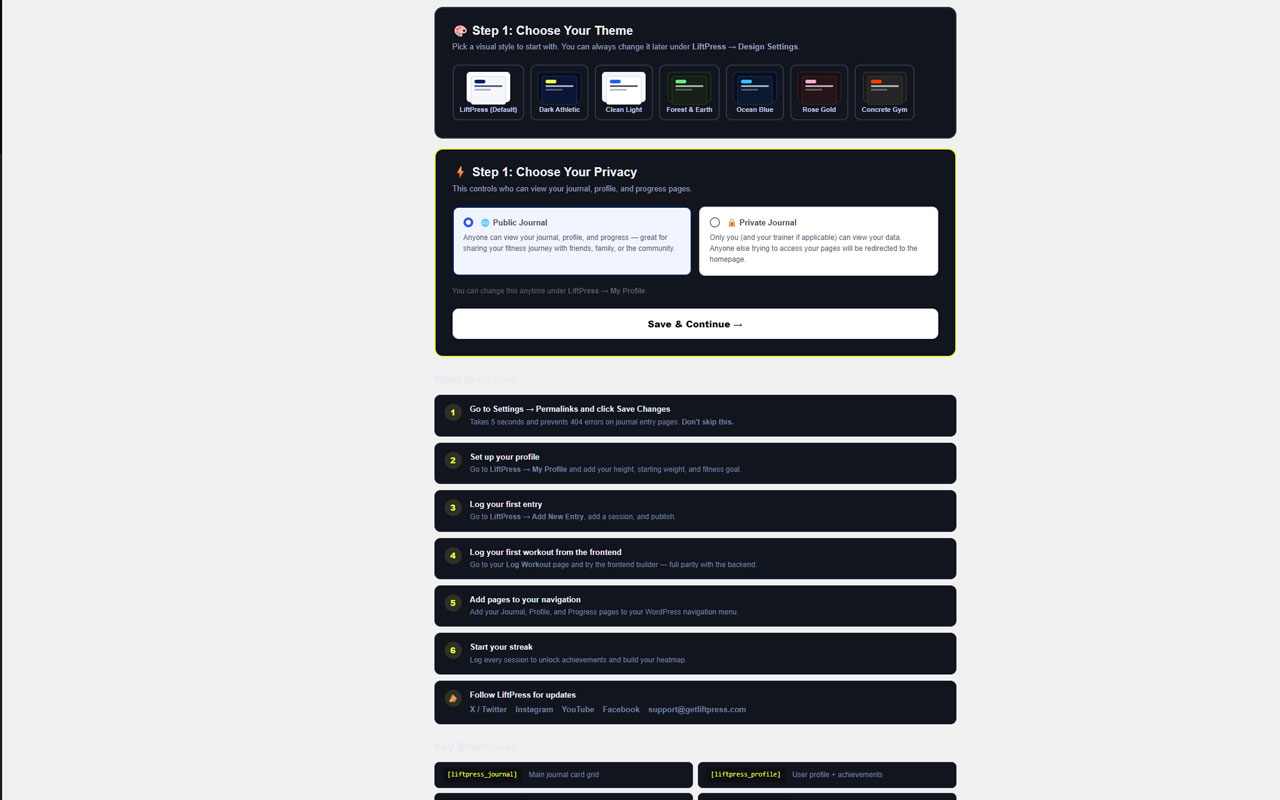Click the palette icon beside Choose Your Theme
Image resolution: width=1280 pixels, height=800 pixels.
coord(460,31)
